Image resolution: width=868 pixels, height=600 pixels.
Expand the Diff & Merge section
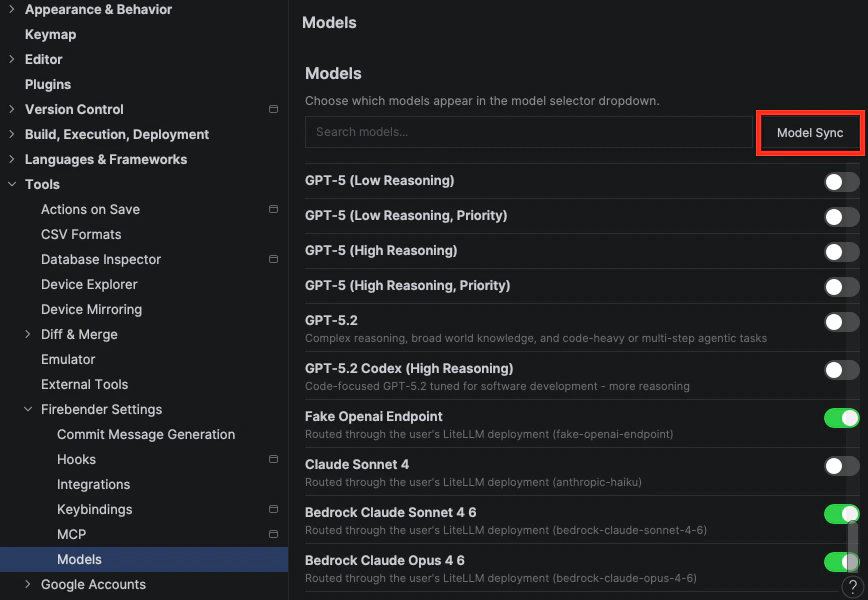point(29,334)
